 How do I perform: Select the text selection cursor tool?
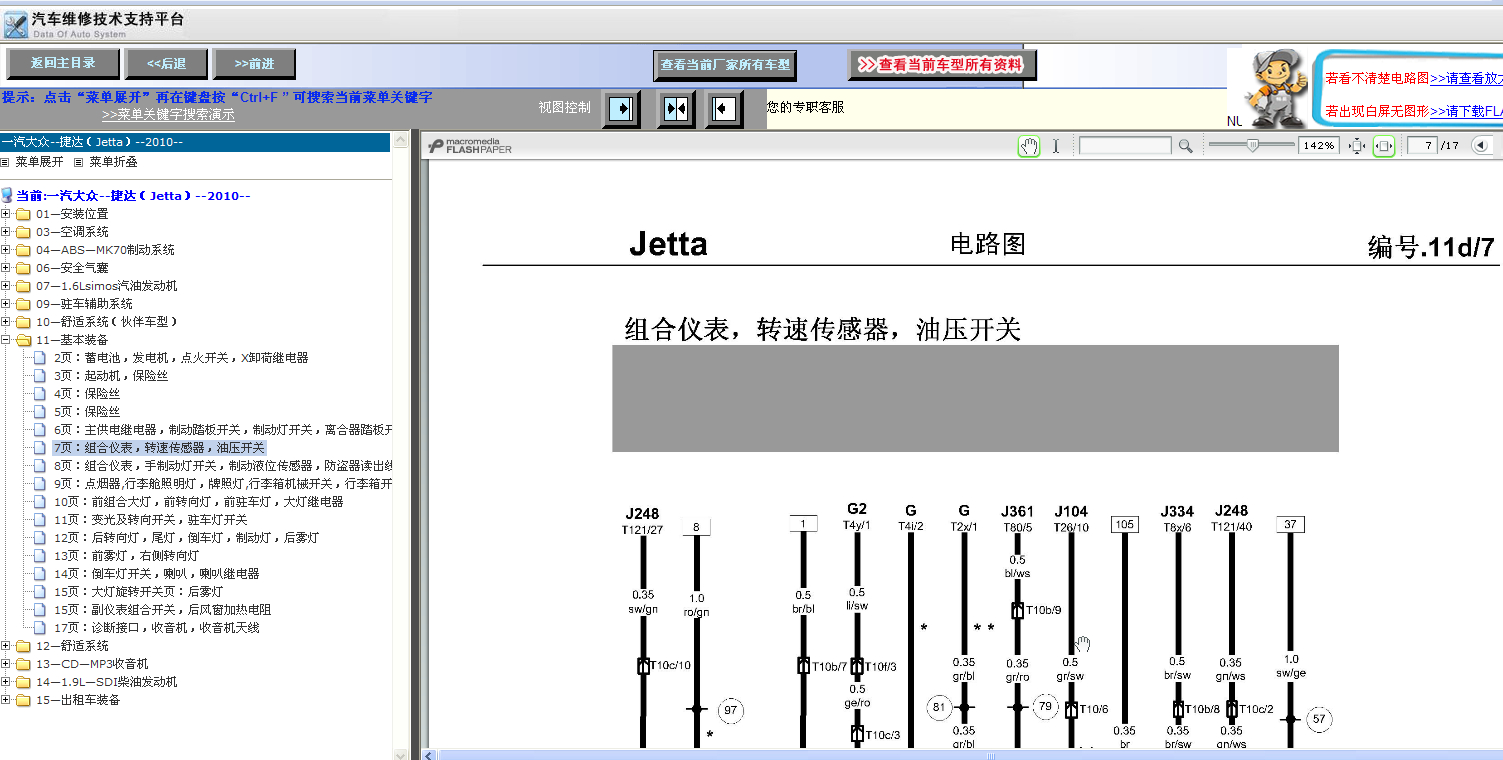1056,146
